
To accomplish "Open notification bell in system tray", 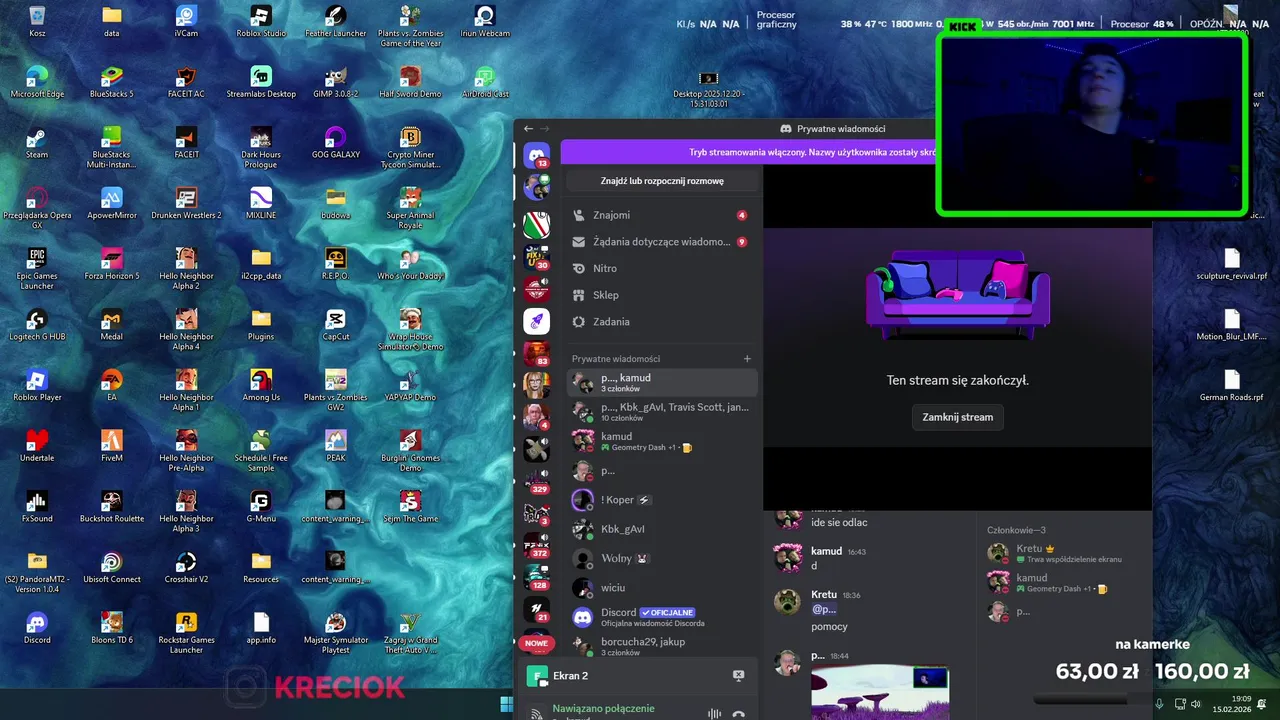I will tap(1261, 704).
